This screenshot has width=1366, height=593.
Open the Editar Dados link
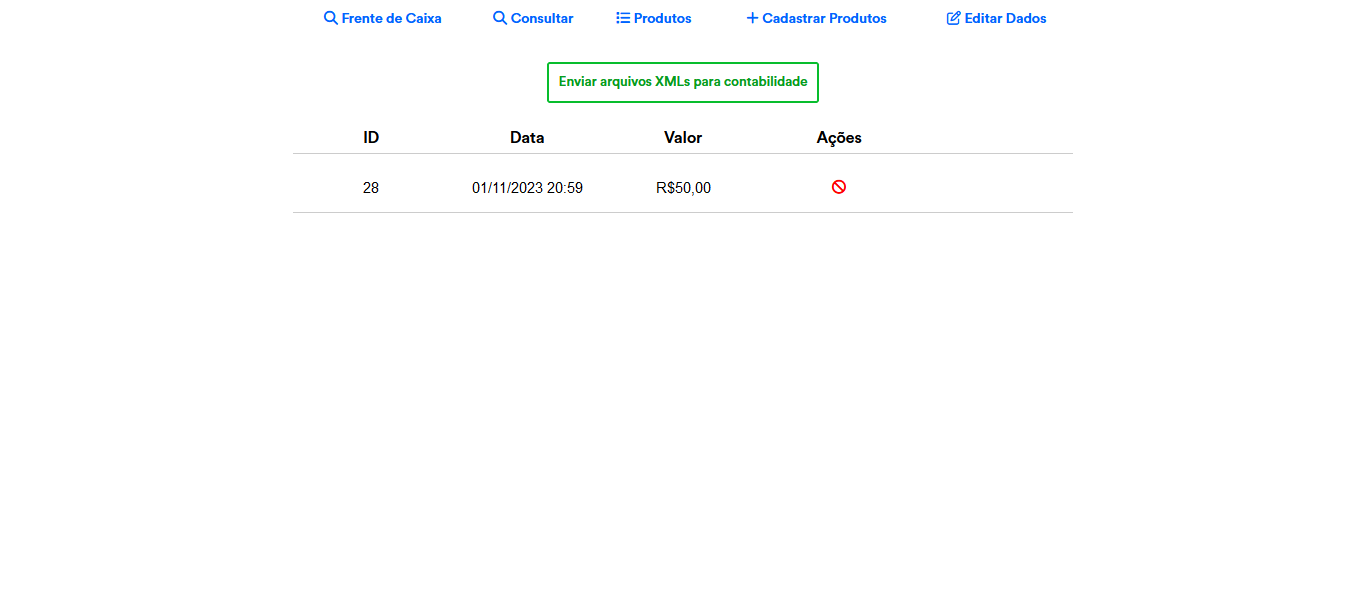tap(1005, 18)
